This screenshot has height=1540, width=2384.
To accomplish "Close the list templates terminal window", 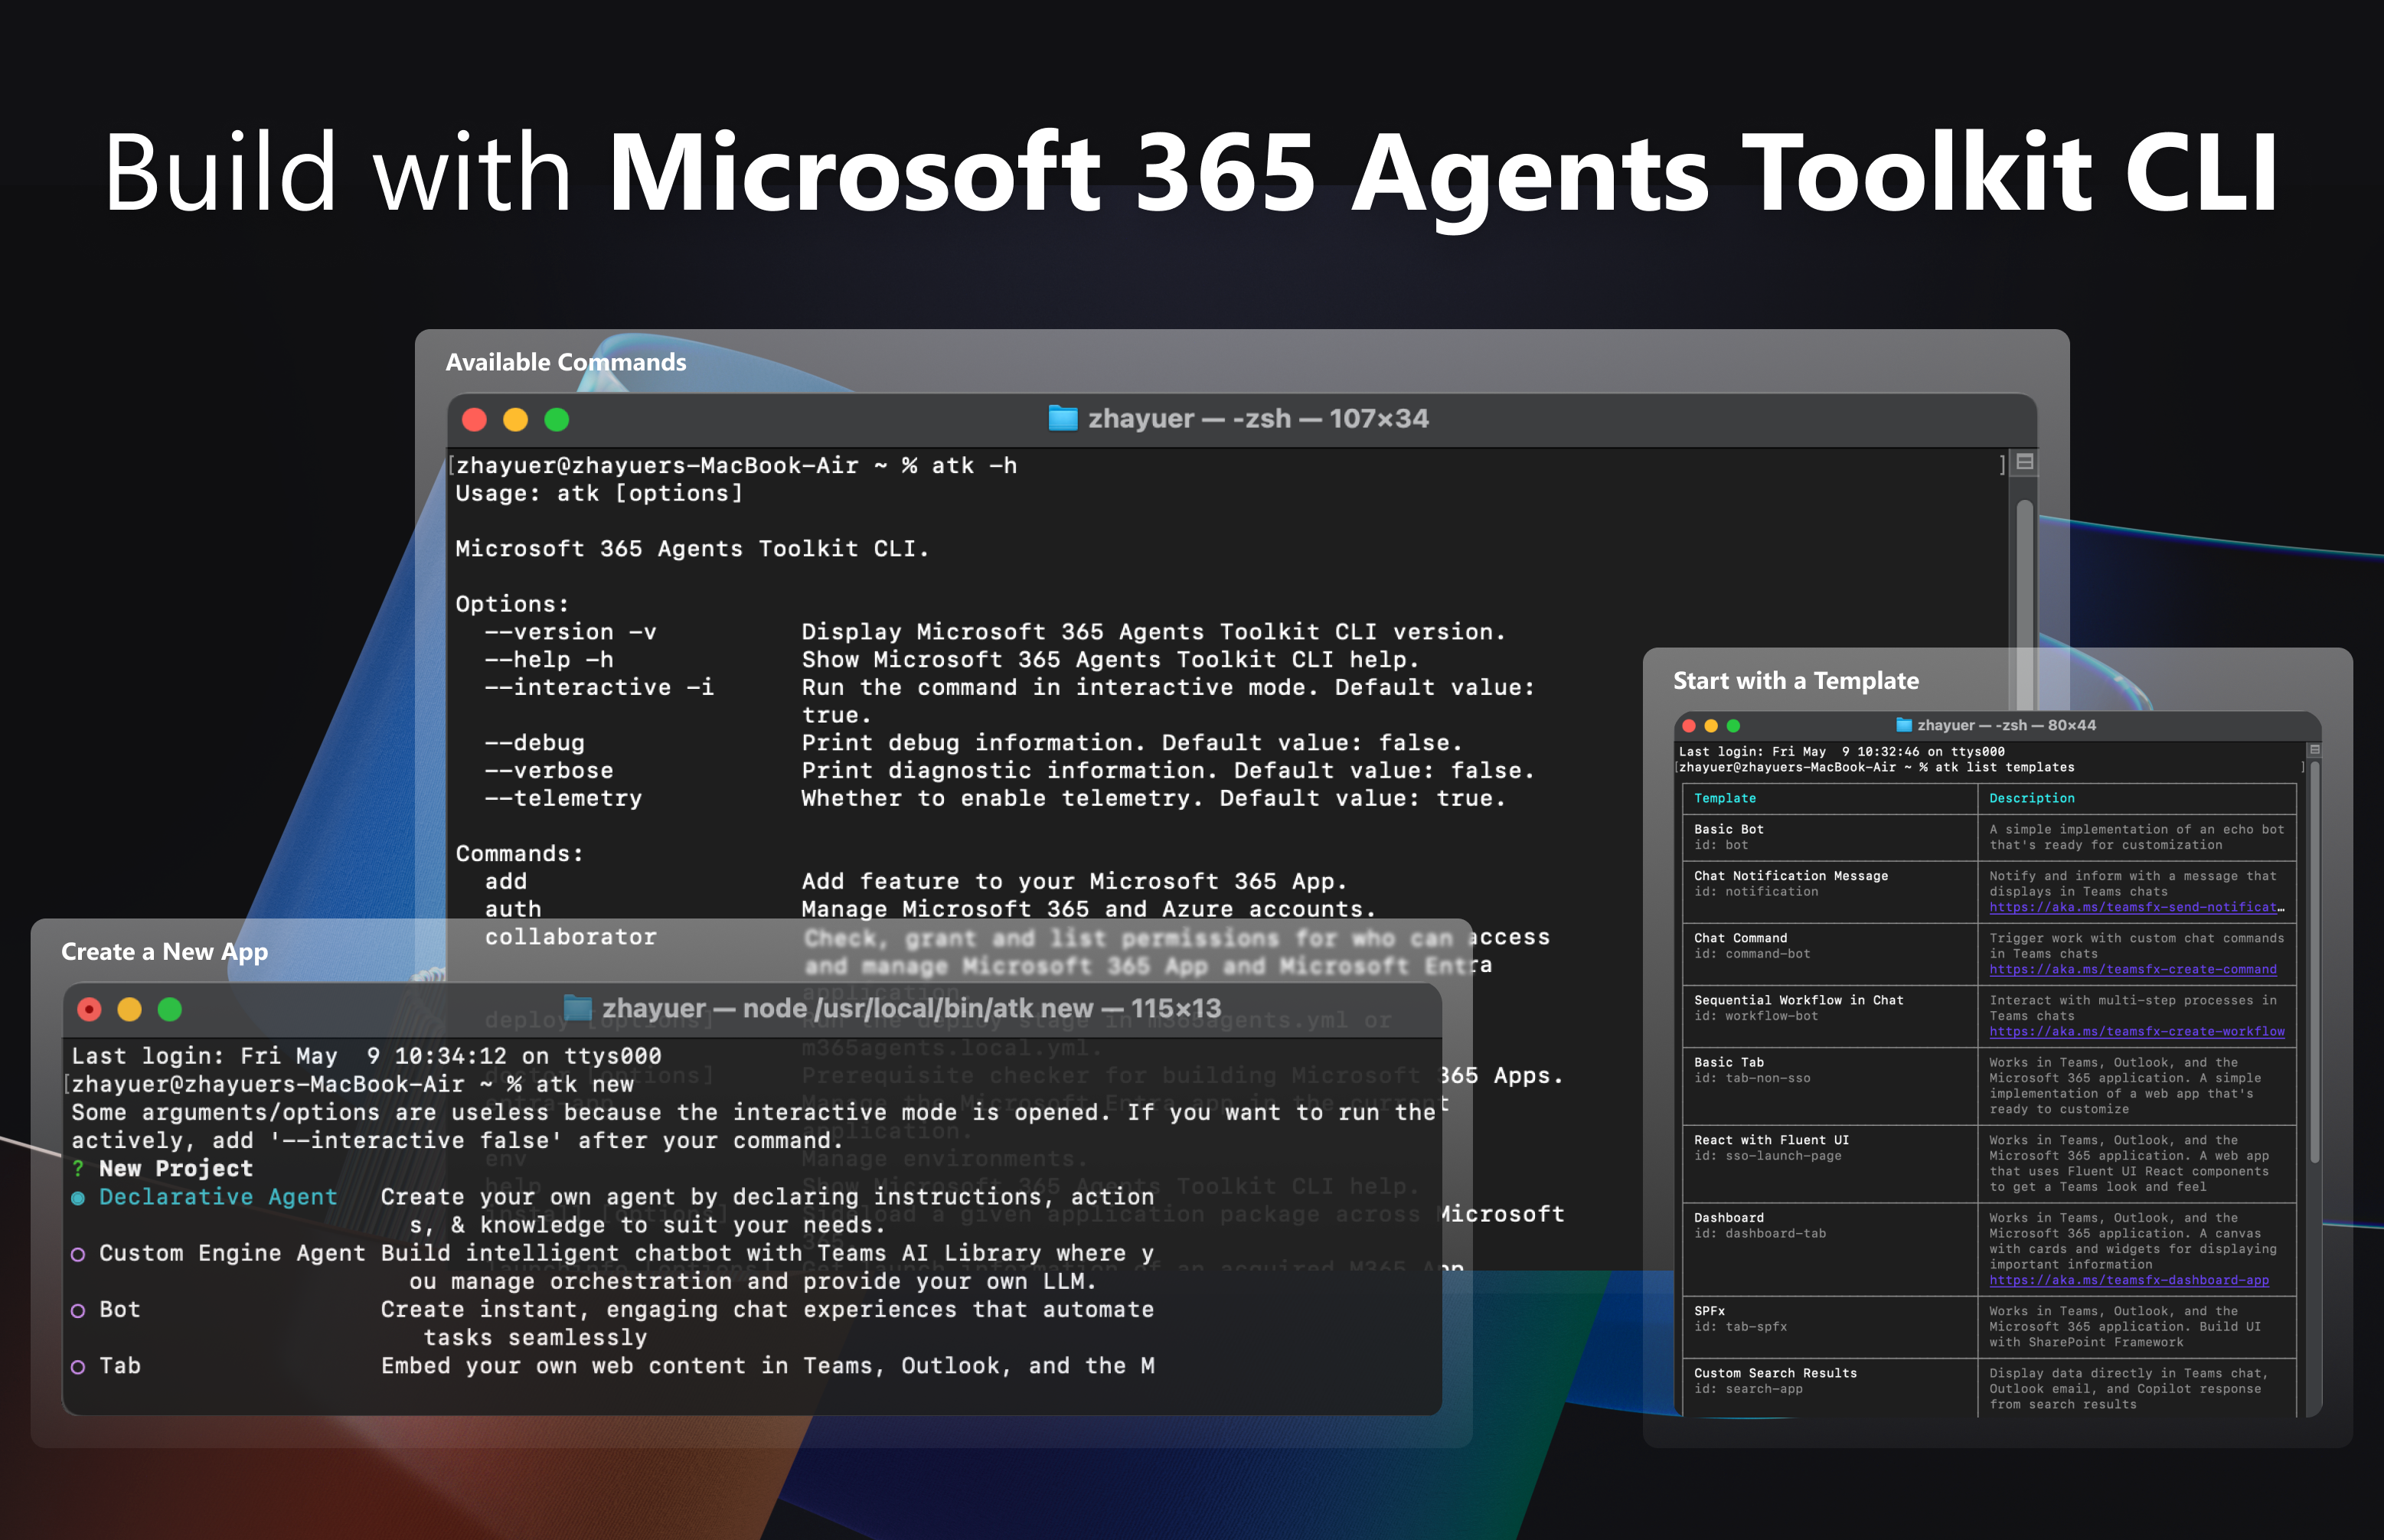I will tap(1689, 726).
